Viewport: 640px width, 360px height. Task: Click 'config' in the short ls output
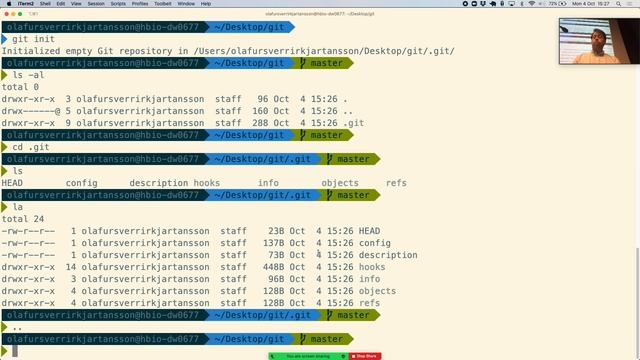pyautogui.click(x=82, y=183)
